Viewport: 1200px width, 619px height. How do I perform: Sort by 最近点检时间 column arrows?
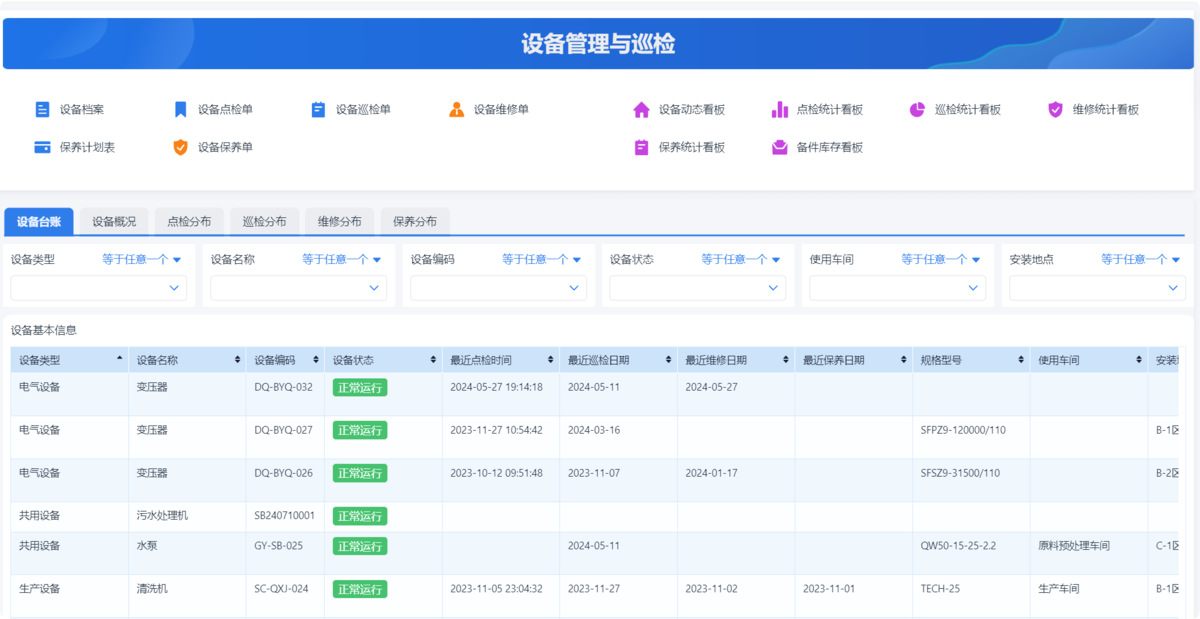(x=551, y=360)
